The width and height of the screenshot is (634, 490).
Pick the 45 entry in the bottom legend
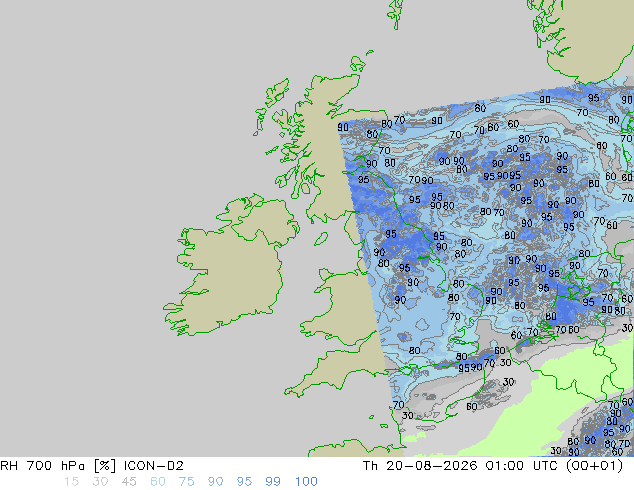pyautogui.click(x=129, y=482)
